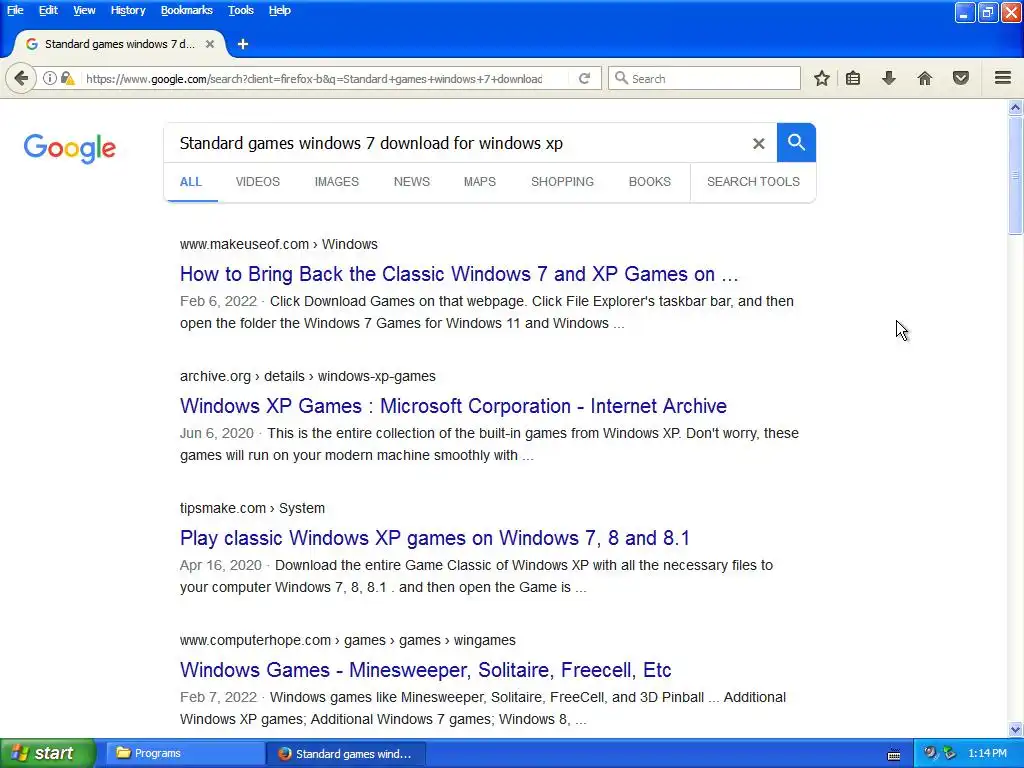Clear the Google search query with X

(x=758, y=143)
